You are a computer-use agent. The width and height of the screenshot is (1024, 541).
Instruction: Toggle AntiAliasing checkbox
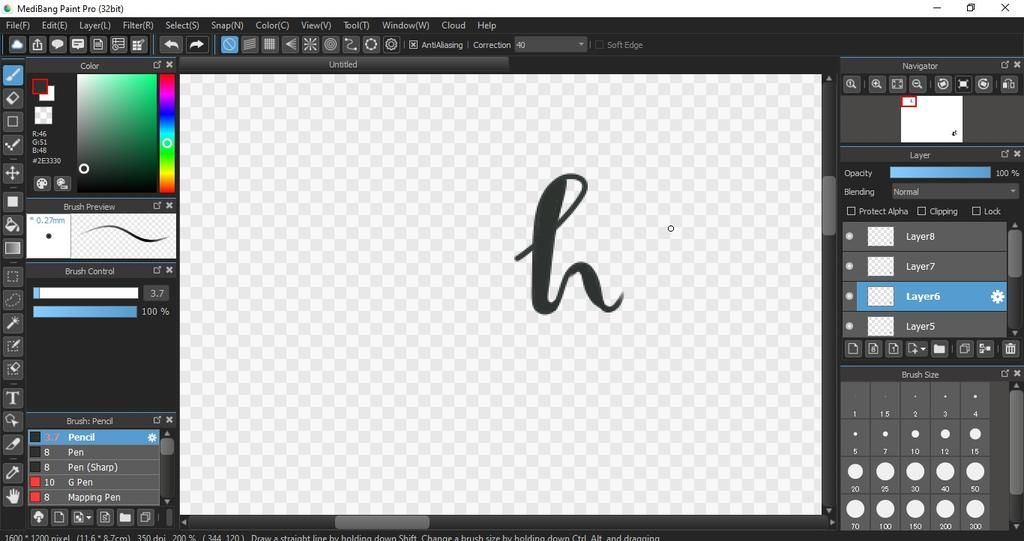pyautogui.click(x=413, y=44)
